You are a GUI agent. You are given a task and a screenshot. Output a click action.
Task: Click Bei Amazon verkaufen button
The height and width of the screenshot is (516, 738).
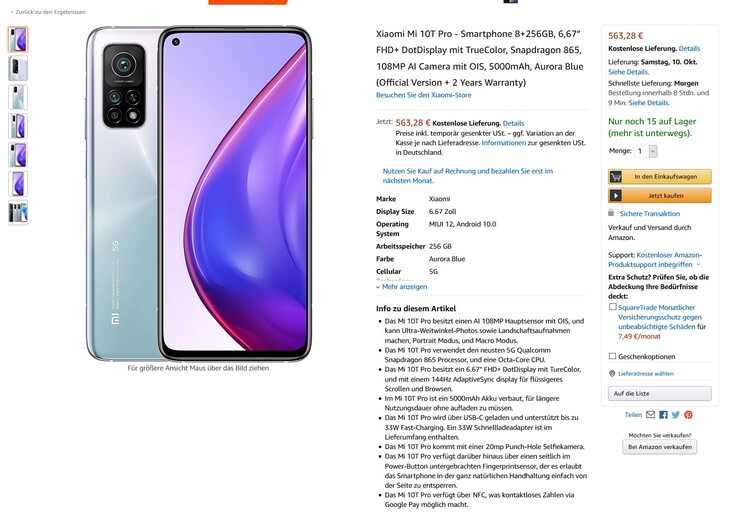point(659,447)
